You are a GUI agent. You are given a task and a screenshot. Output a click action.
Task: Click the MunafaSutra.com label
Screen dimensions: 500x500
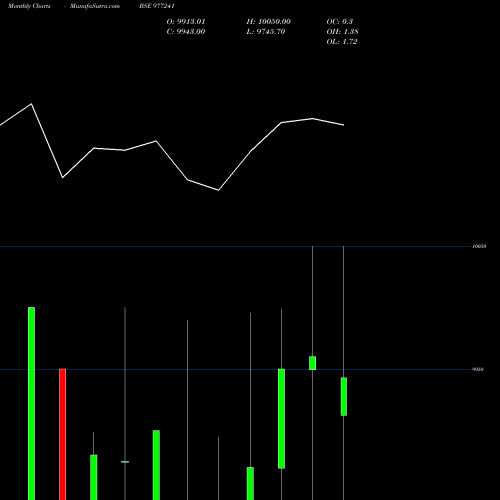[x=95, y=6]
